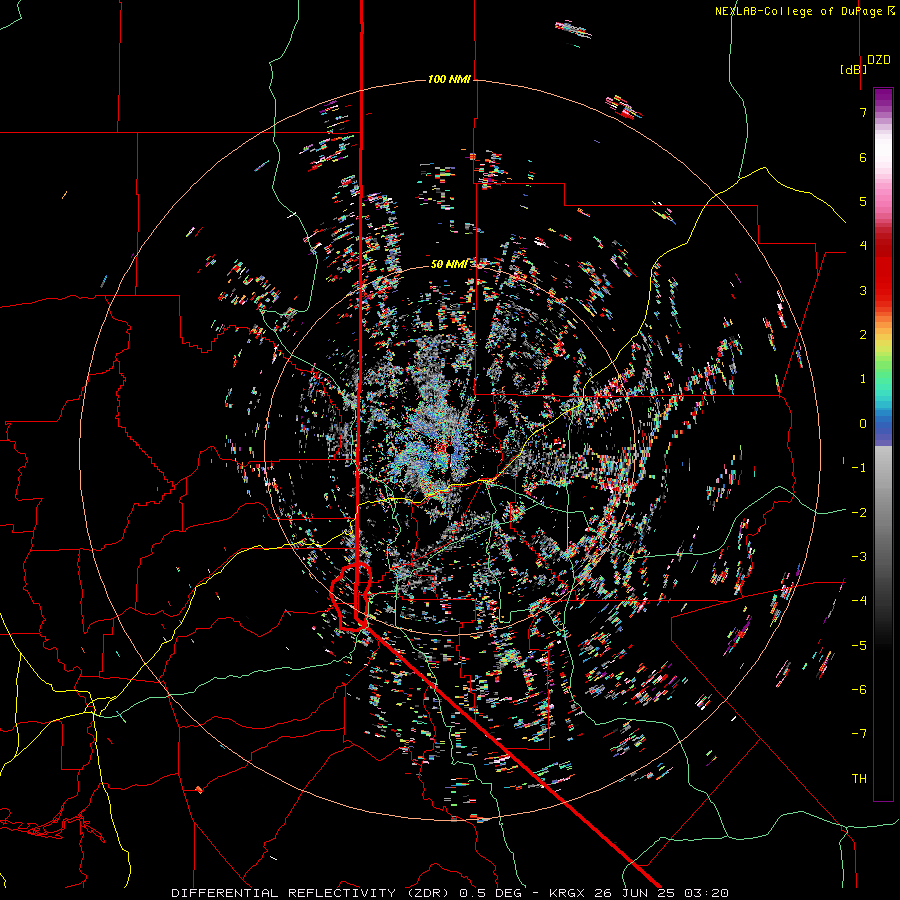Click the DZD label above the color scale

tap(879, 60)
